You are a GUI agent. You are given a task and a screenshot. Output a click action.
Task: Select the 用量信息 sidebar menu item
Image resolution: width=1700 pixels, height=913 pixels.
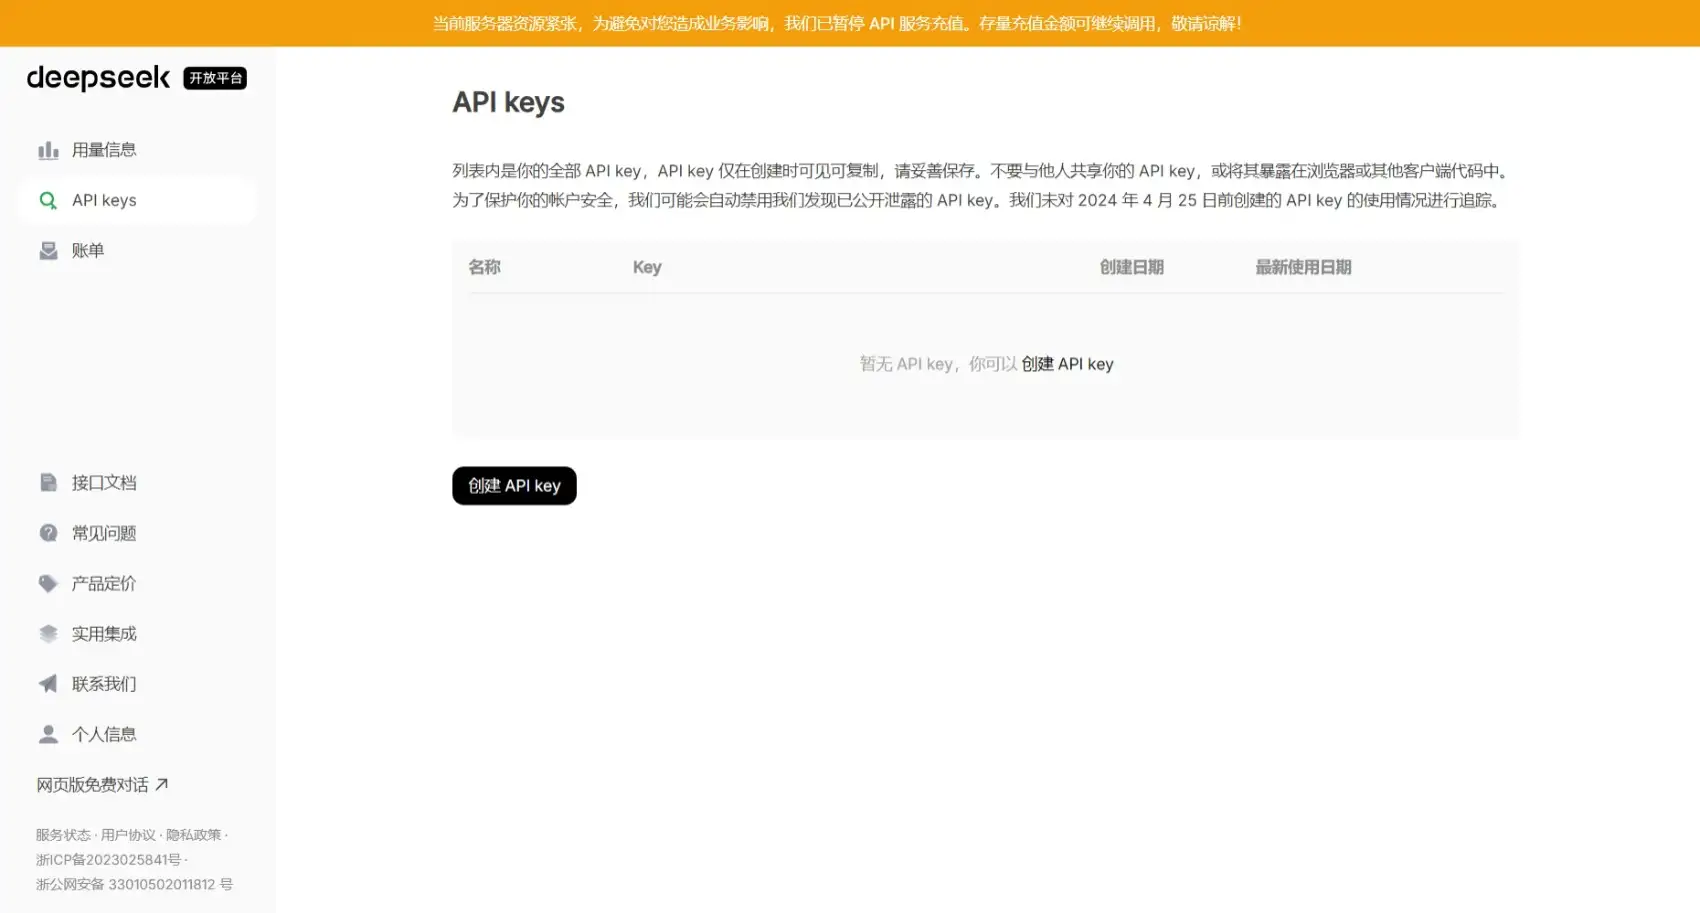104,150
